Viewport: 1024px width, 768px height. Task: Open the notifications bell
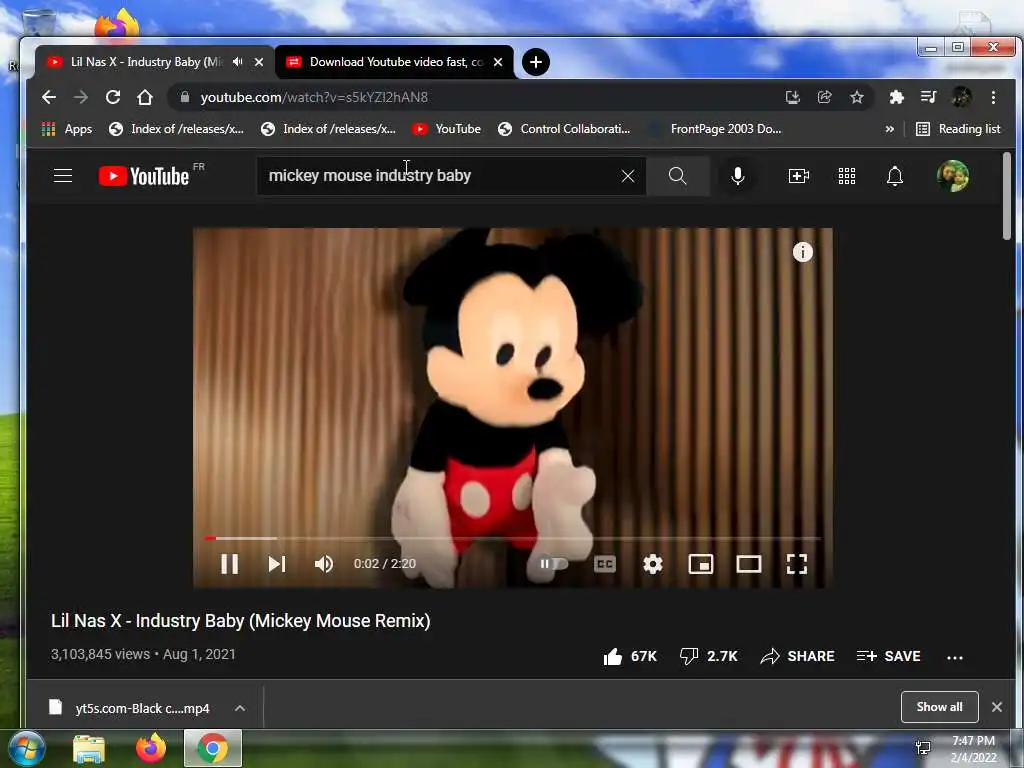click(x=895, y=176)
